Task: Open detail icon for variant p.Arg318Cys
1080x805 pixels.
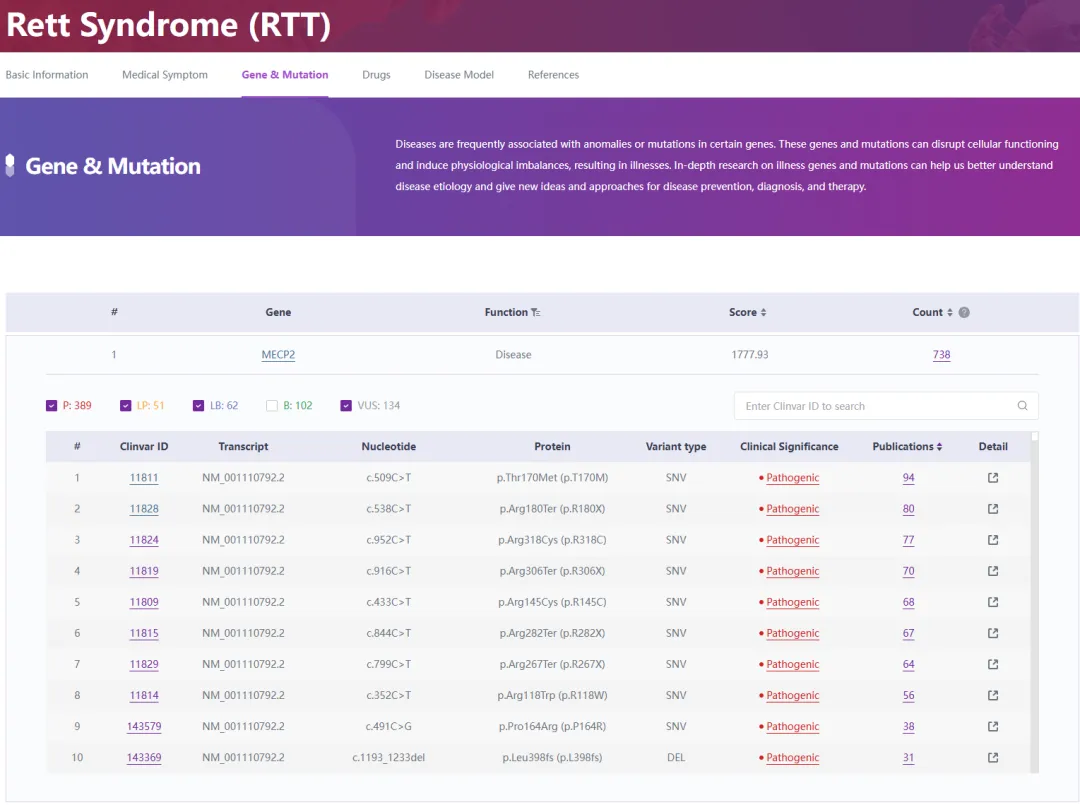Action: [x=993, y=540]
